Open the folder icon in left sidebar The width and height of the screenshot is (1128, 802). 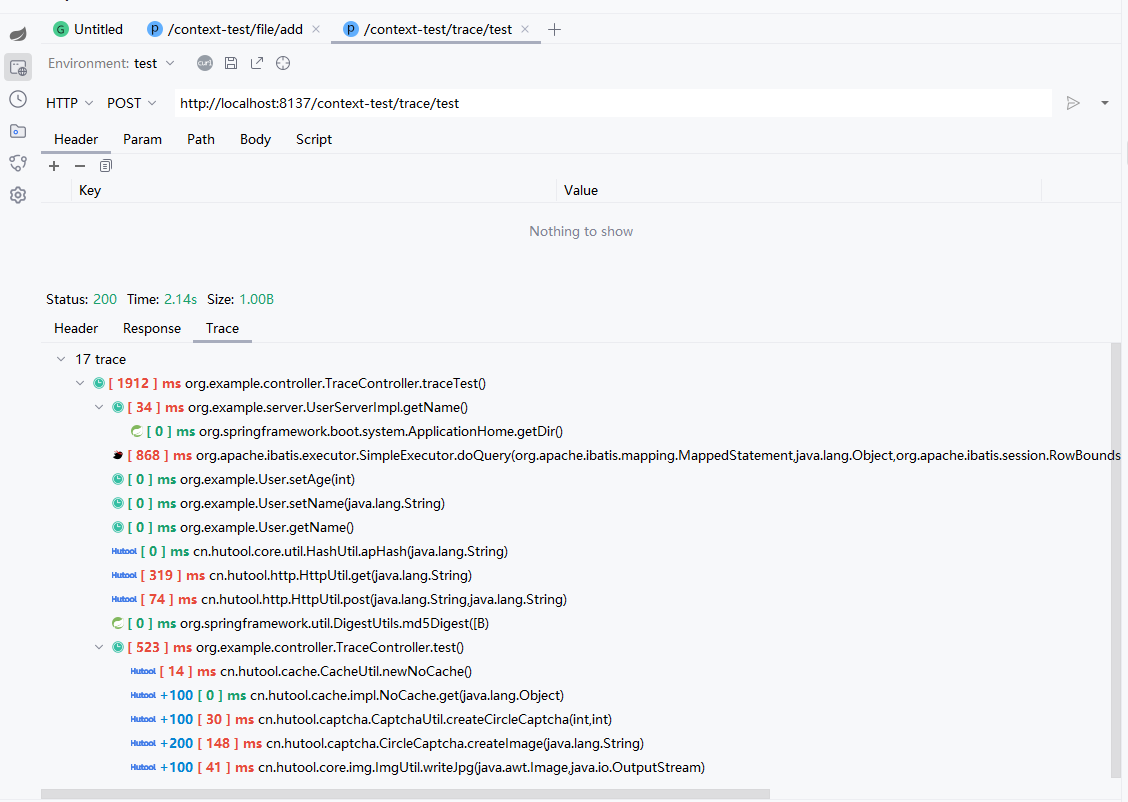click(18, 131)
